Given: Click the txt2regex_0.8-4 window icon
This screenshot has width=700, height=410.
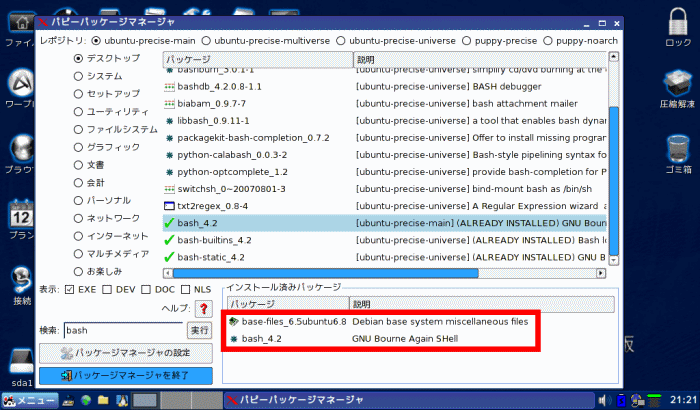Looking at the screenshot, I should pyautogui.click(x=169, y=206).
